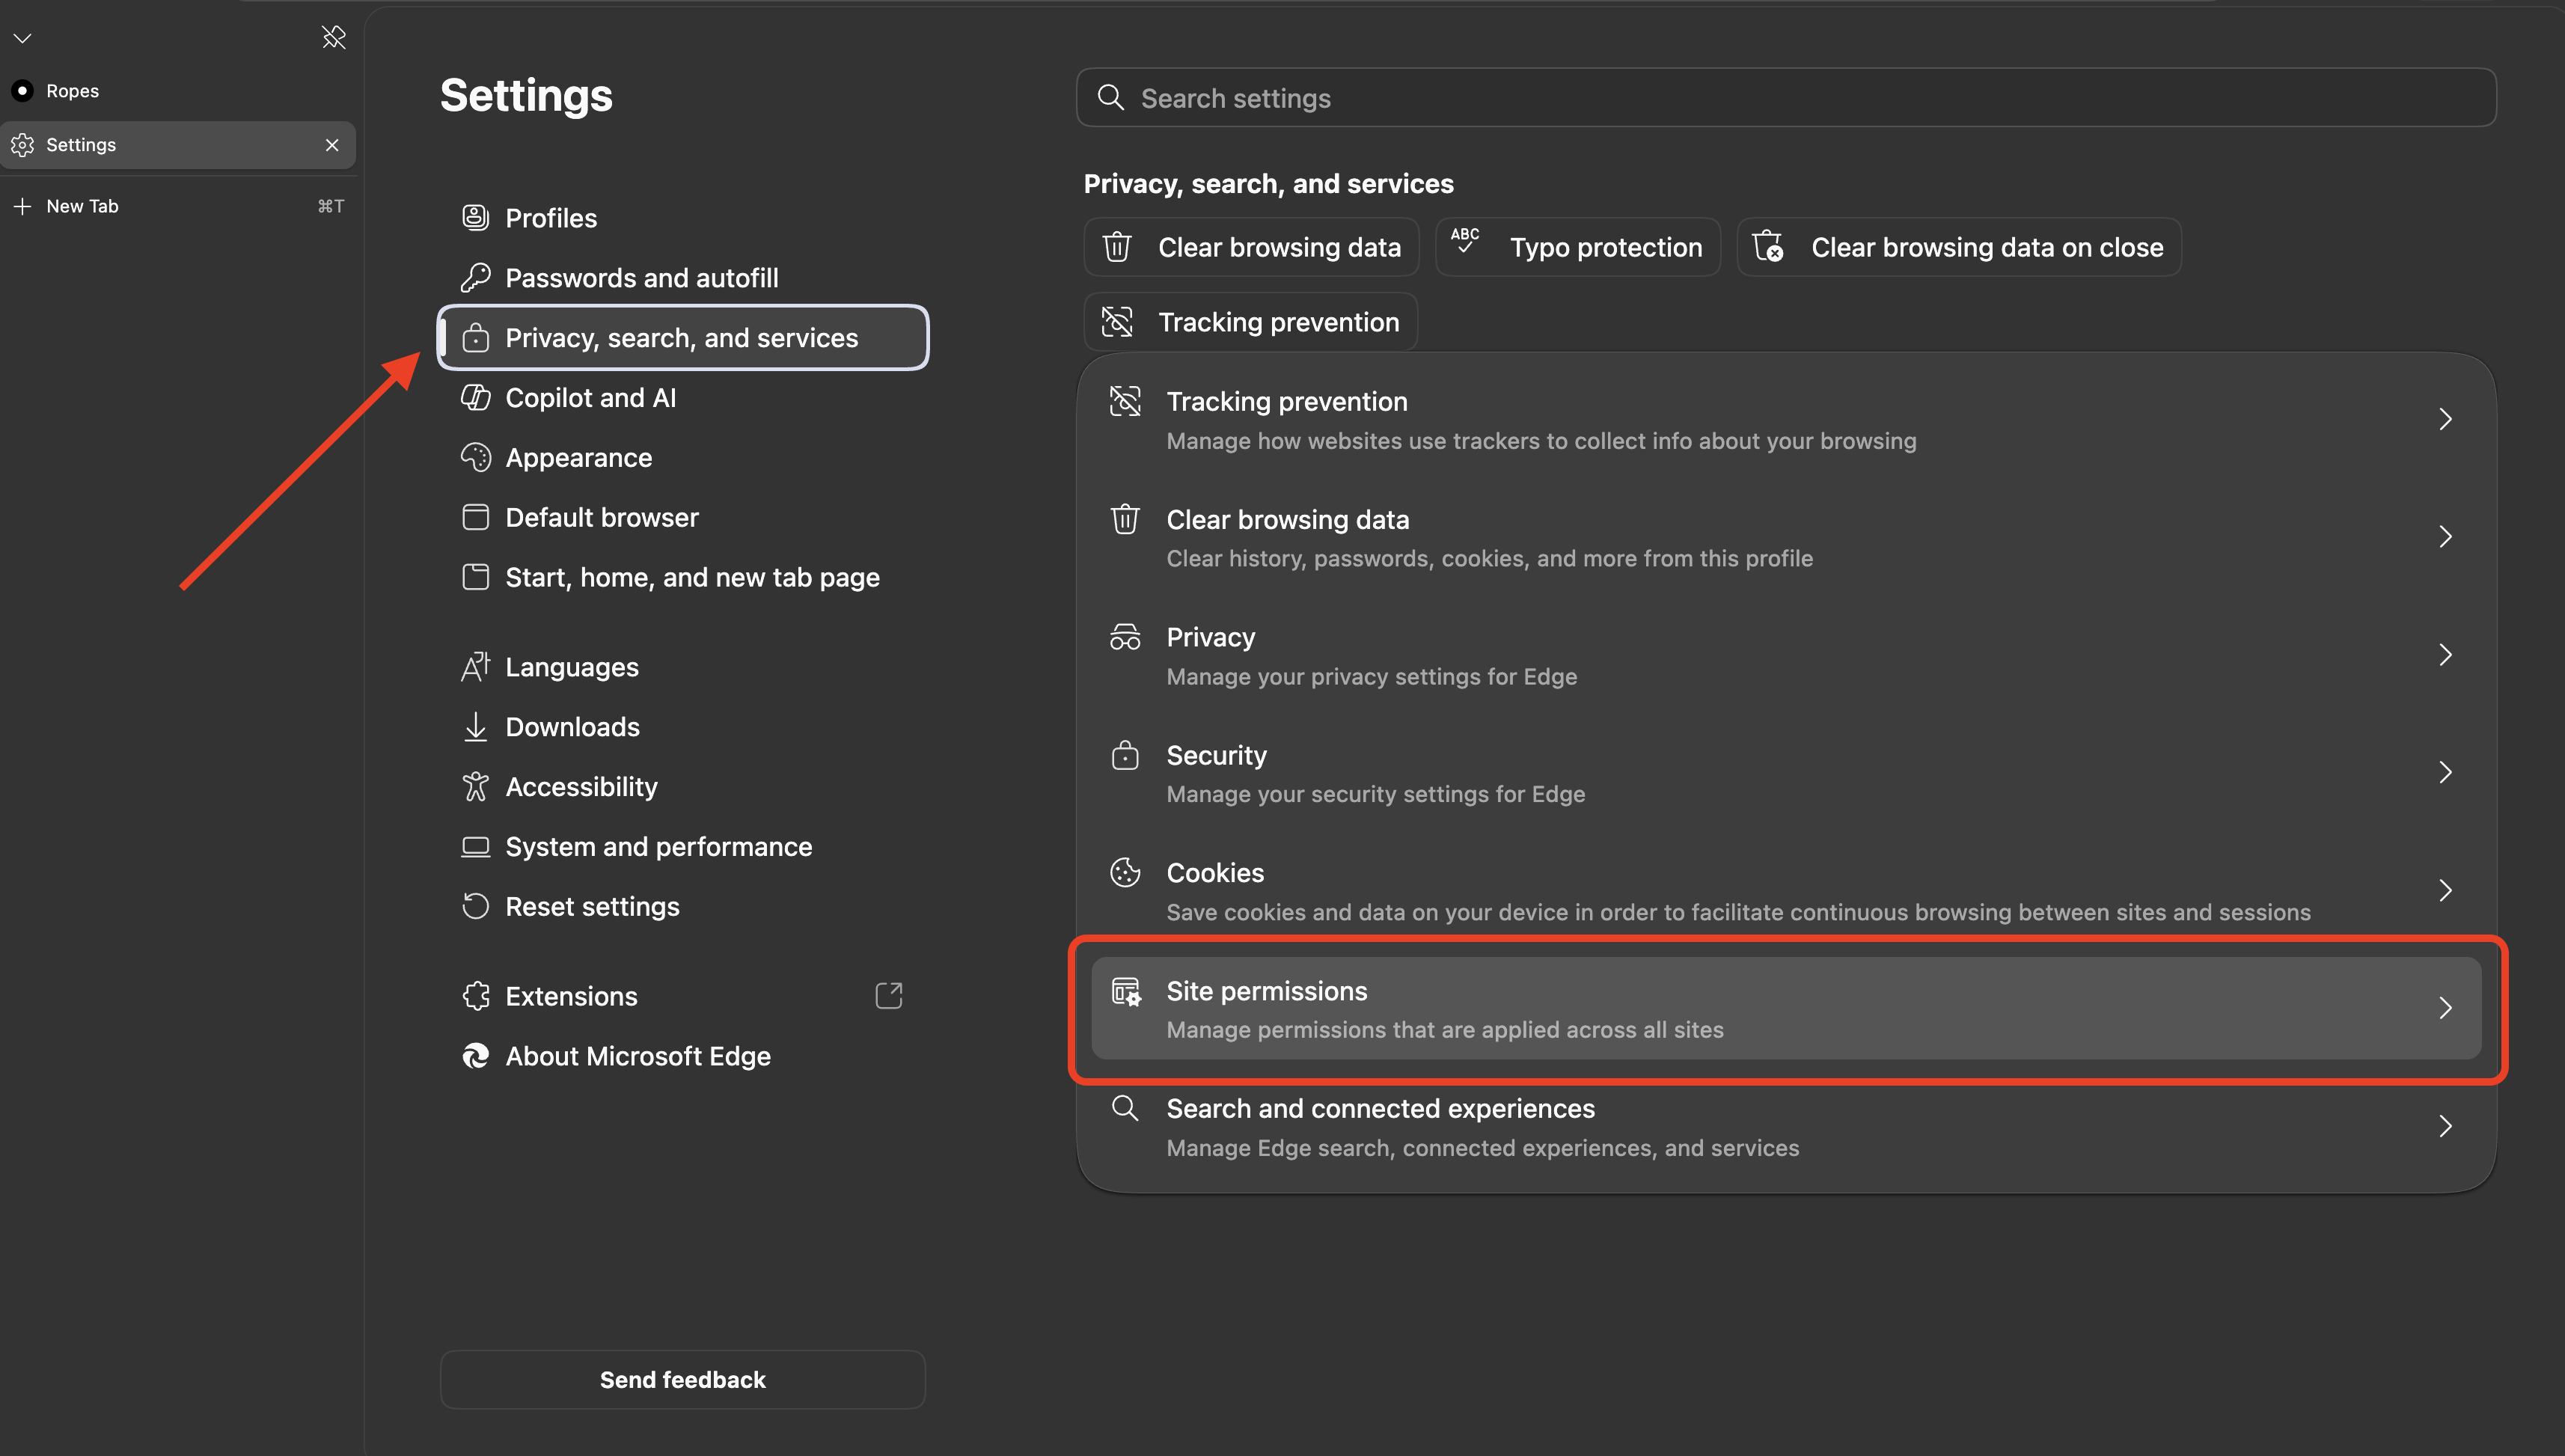This screenshot has height=1456, width=2565.
Task: Click the Typo protection chip
Action: click(x=1578, y=247)
